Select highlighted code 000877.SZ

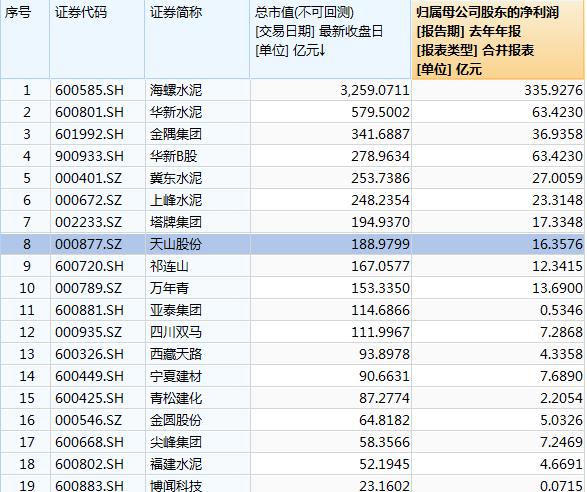(89, 245)
